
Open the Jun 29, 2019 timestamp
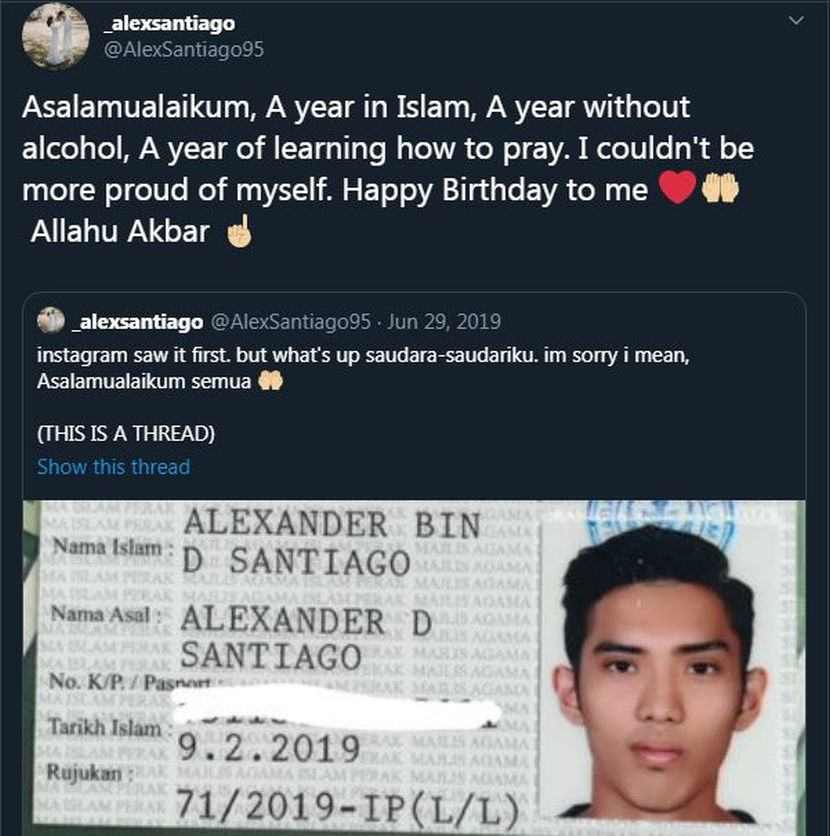tap(444, 321)
